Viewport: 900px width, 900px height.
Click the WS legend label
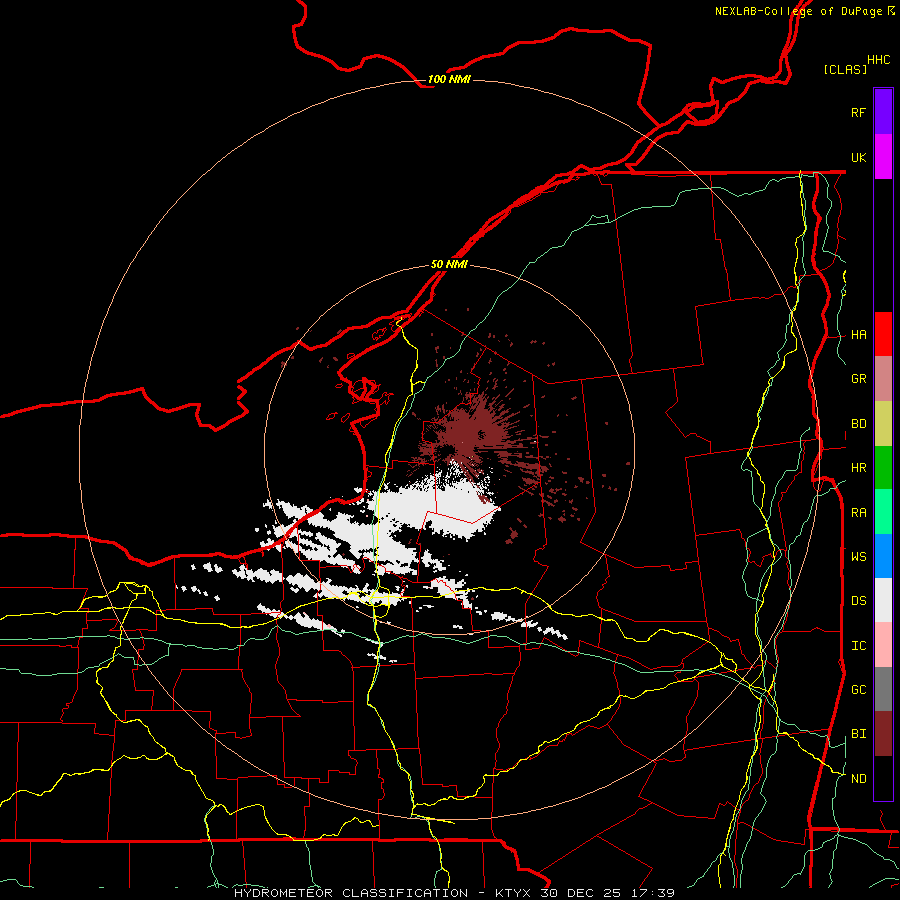click(x=858, y=556)
